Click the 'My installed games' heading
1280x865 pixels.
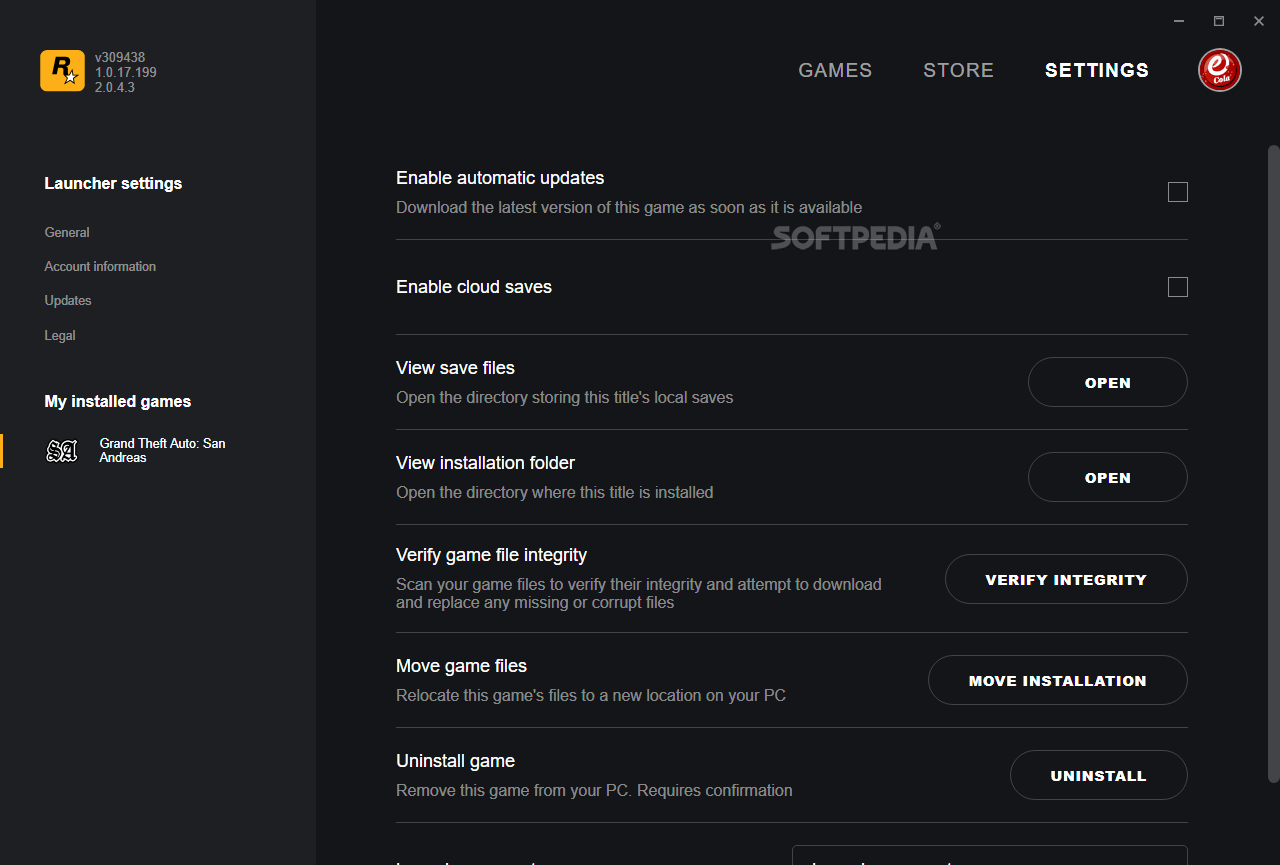[118, 401]
